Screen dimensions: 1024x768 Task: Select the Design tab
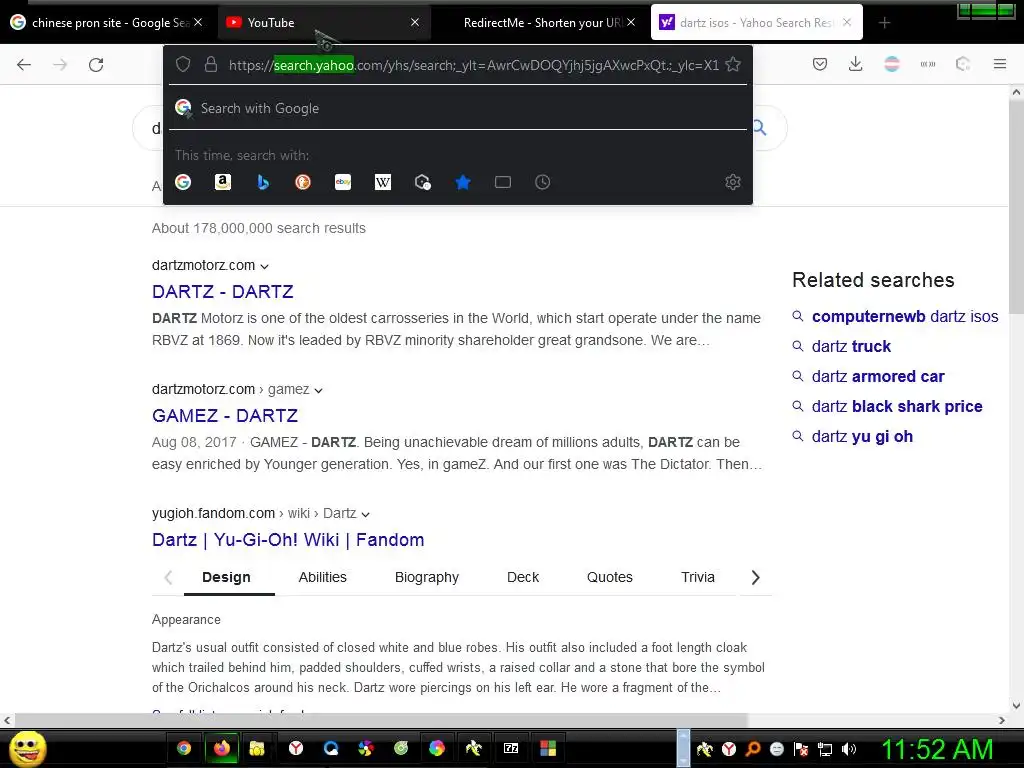(x=227, y=577)
